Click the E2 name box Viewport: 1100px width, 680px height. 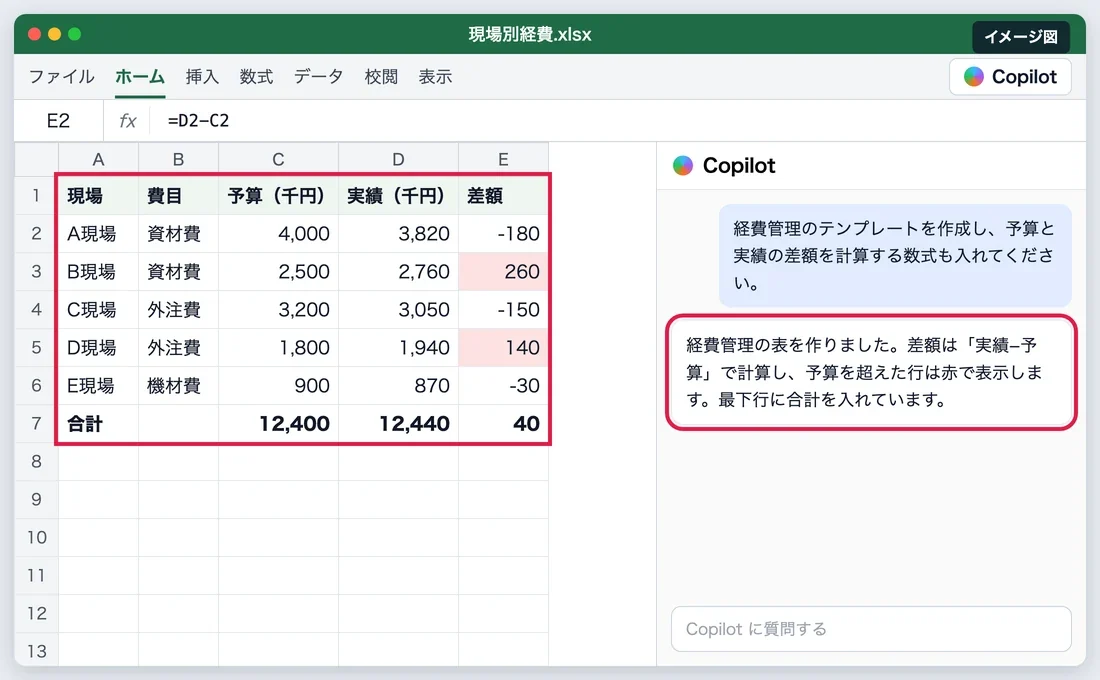[x=58, y=121]
